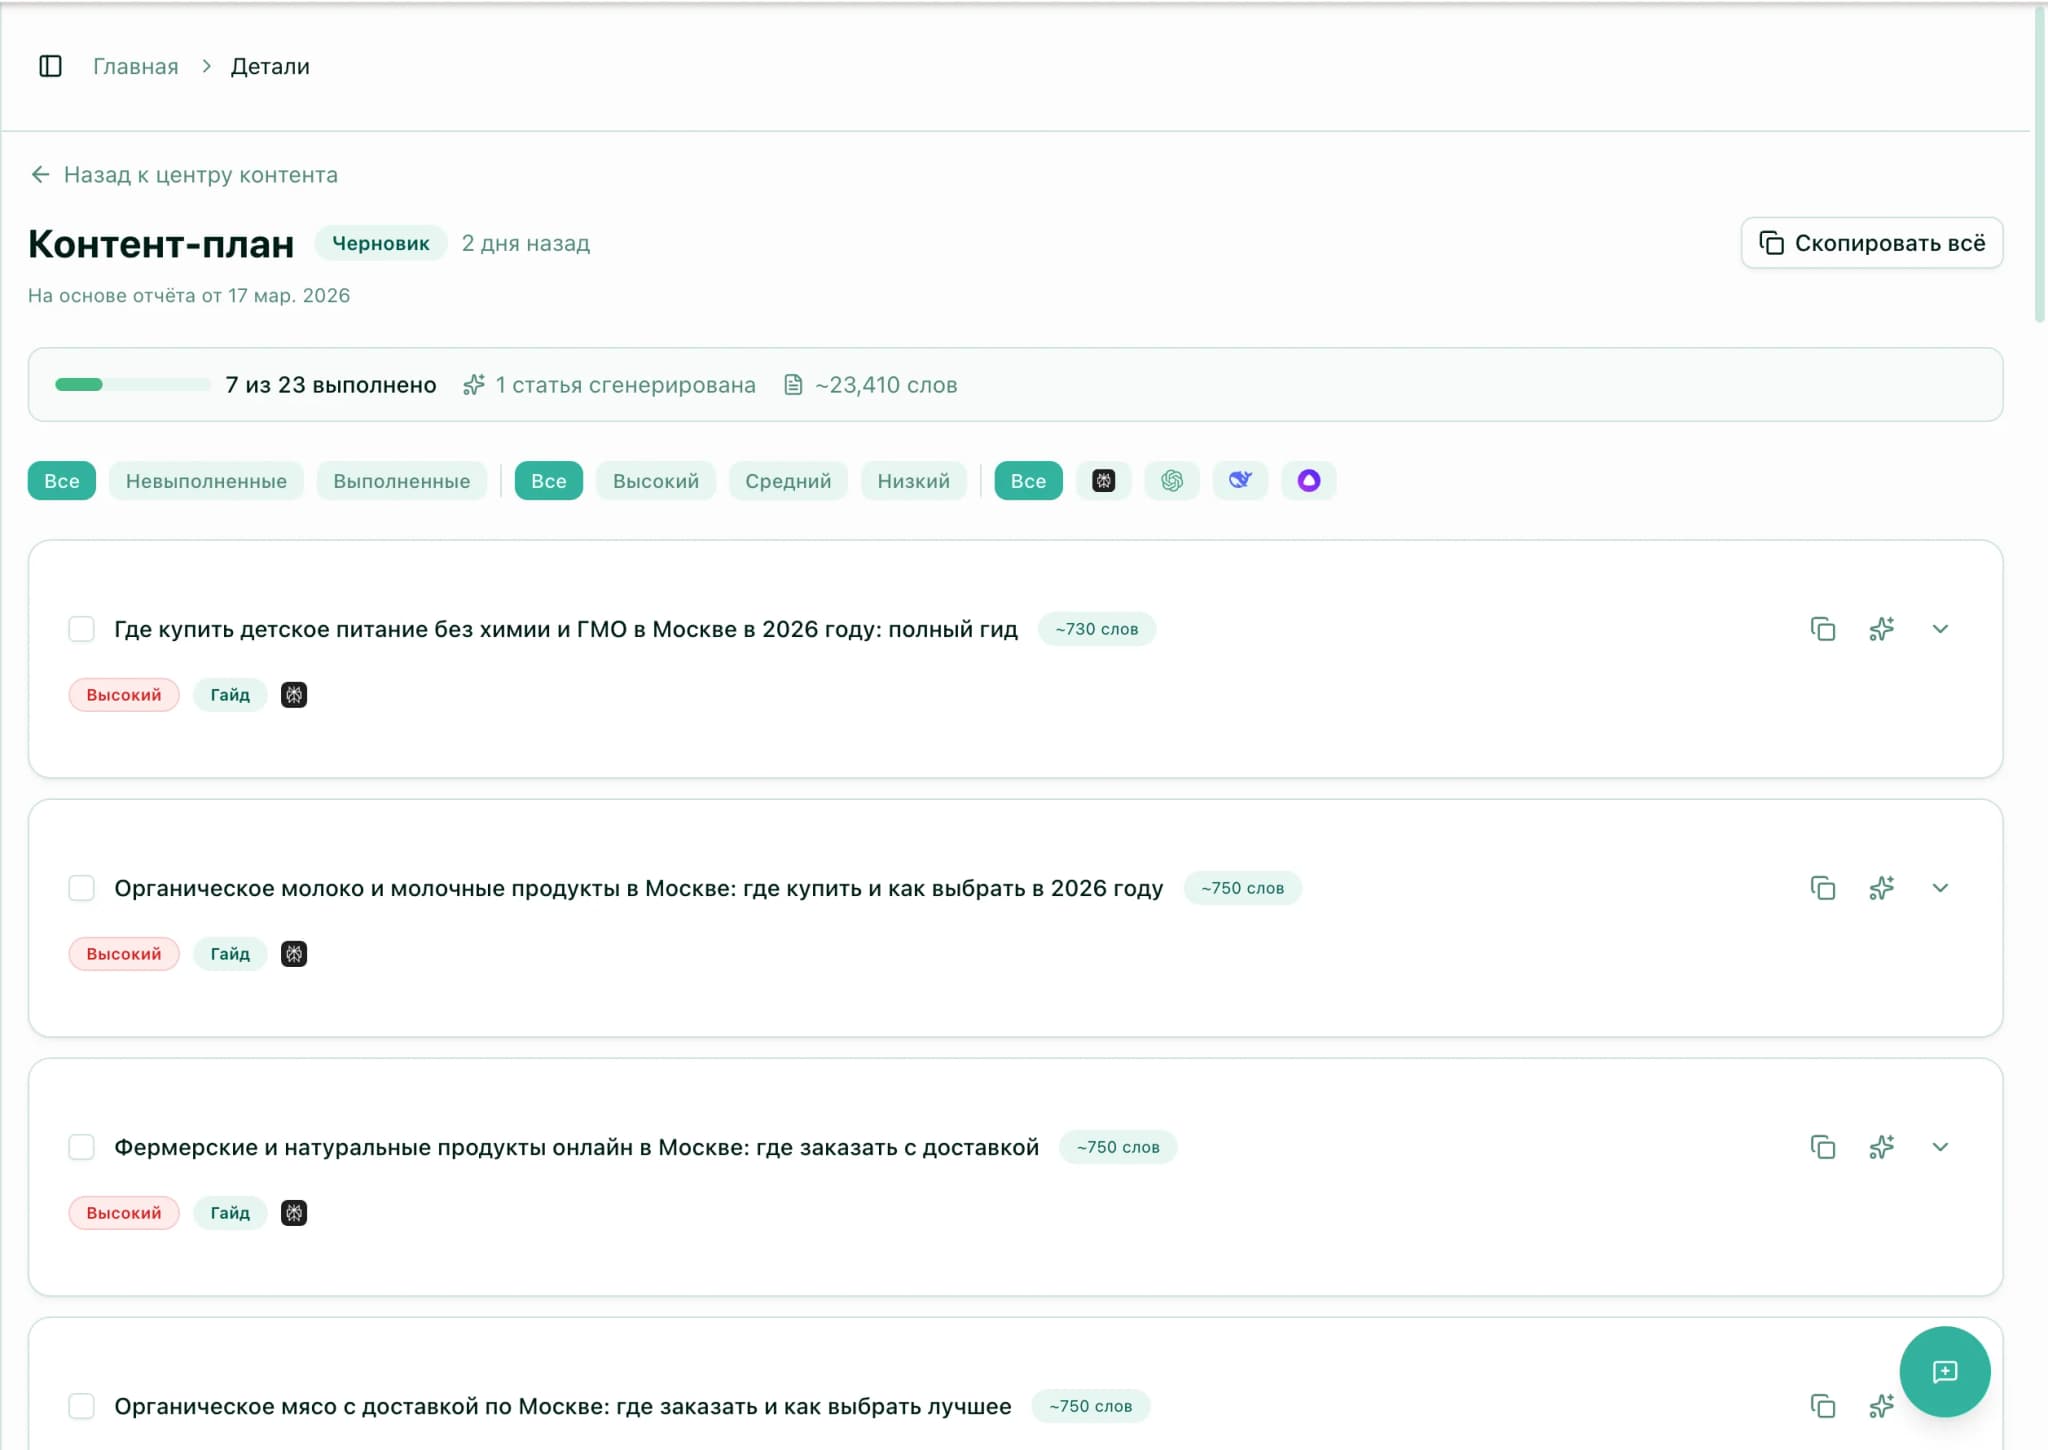Tick the farm products online checkbox
The image size is (2048, 1450).
(x=82, y=1147)
